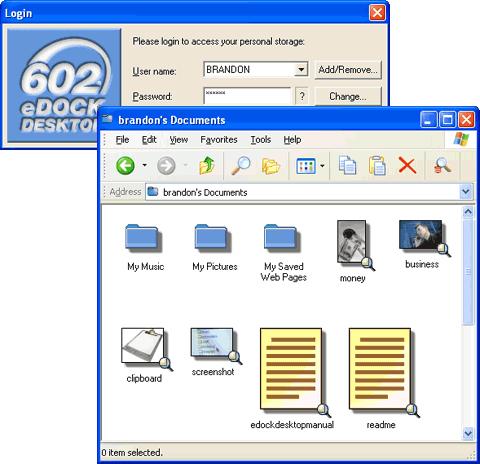This screenshot has height=464, width=480.
Task: Open the Views dropdown arrow
Action: coord(322,165)
